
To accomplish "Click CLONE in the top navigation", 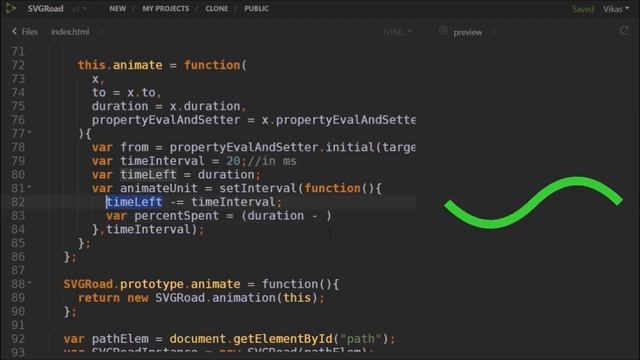I will click(216, 9).
